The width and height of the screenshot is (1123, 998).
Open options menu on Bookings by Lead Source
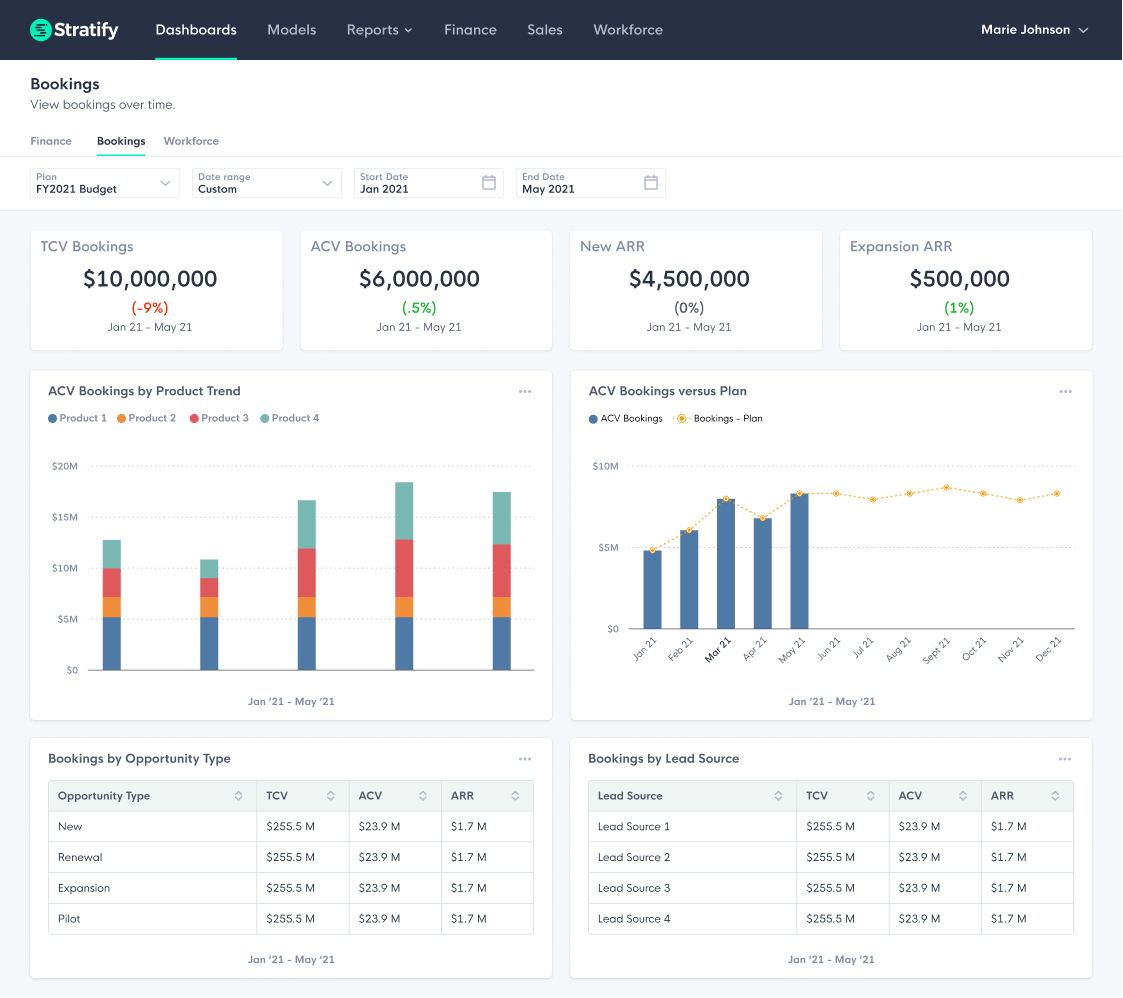(x=1066, y=759)
